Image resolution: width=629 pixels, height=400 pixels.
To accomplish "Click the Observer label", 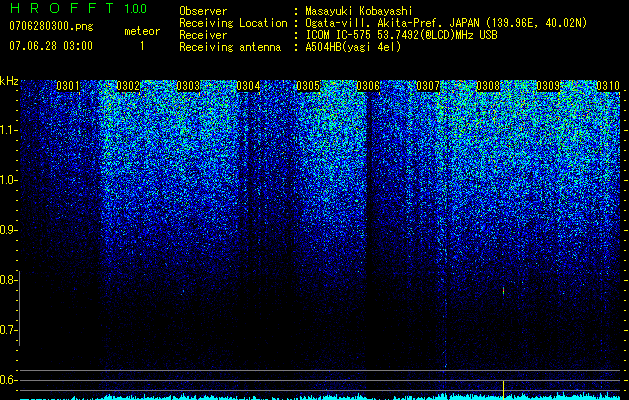I will click(203, 11).
